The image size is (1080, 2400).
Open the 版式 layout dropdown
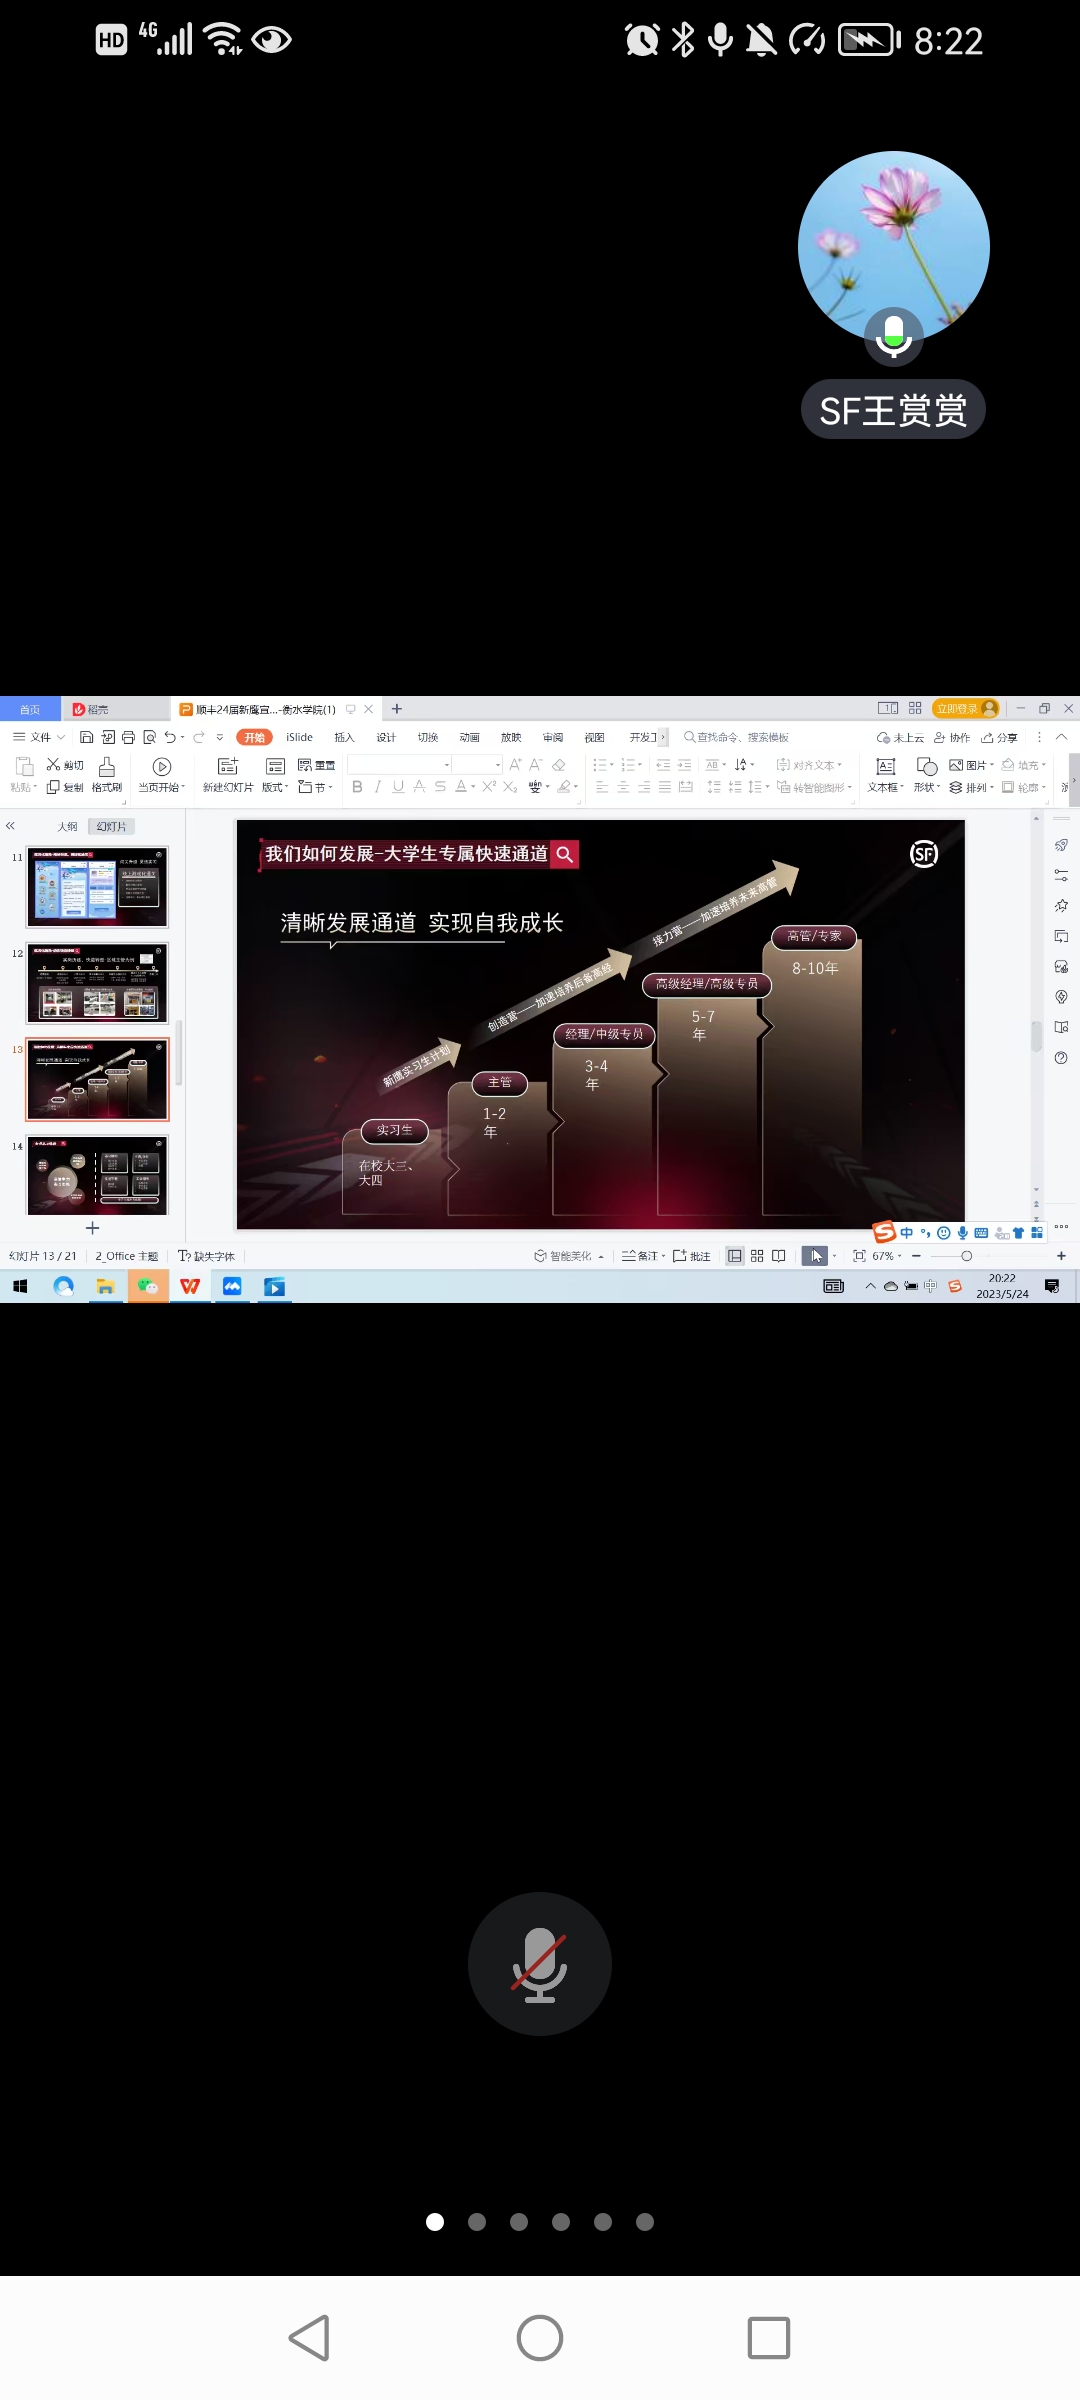pyautogui.click(x=275, y=787)
